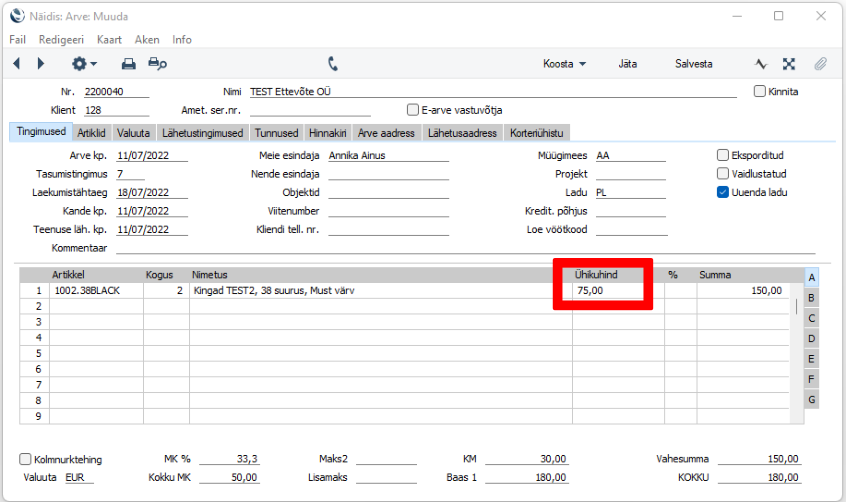Click the Ühikuhind cell 75,00

point(618,290)
